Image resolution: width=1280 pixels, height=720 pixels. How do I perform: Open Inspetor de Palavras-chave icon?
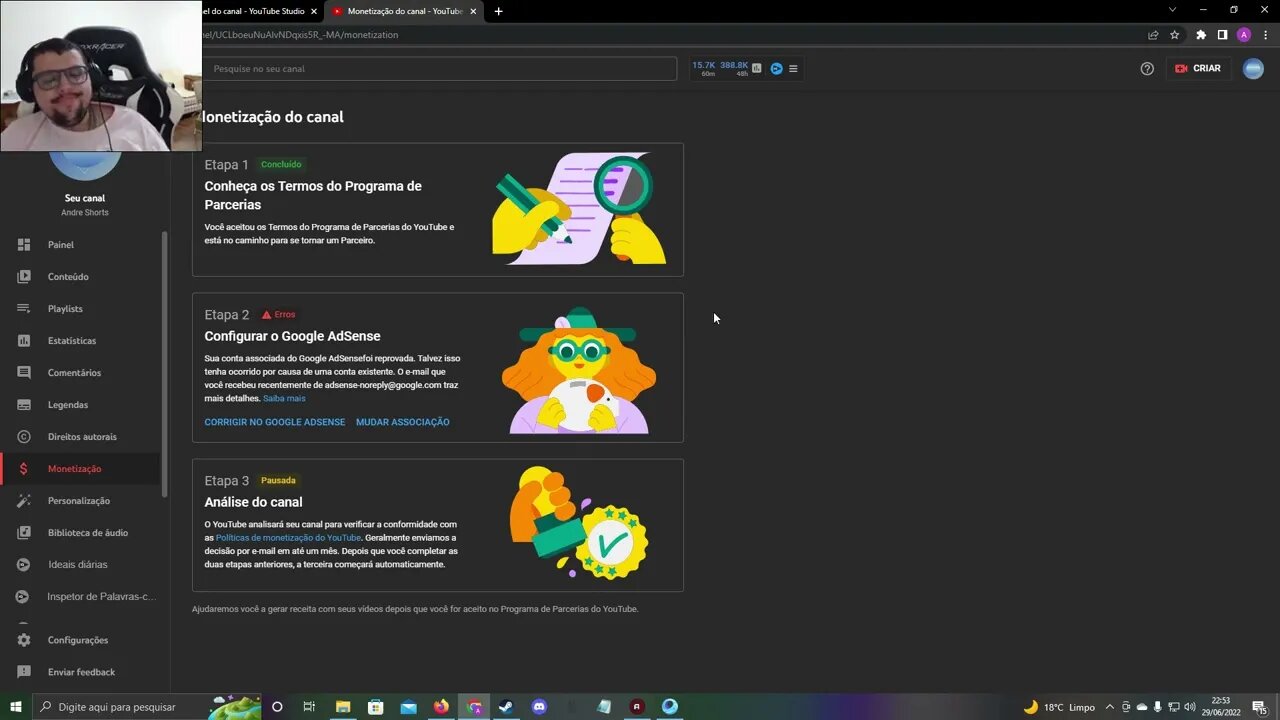tap(24, 596)
